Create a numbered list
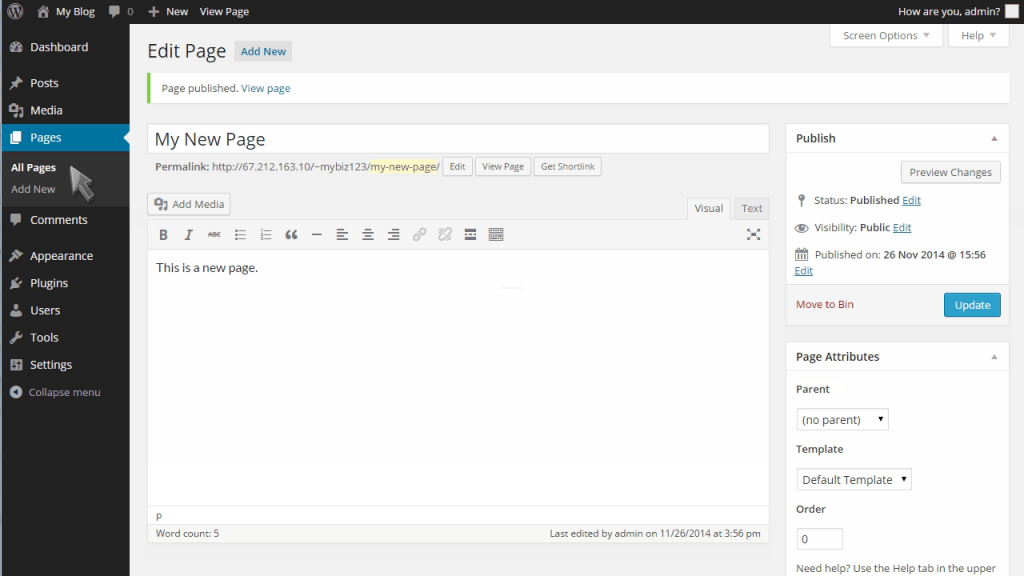Screen dimensions: 1024x576 [265, 234]
